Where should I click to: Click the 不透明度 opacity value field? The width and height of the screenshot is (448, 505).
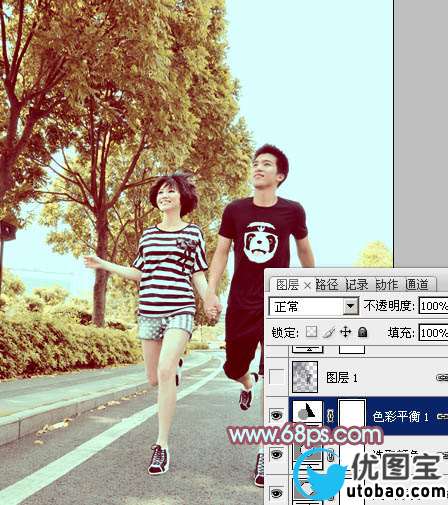(x=433, y=306)
